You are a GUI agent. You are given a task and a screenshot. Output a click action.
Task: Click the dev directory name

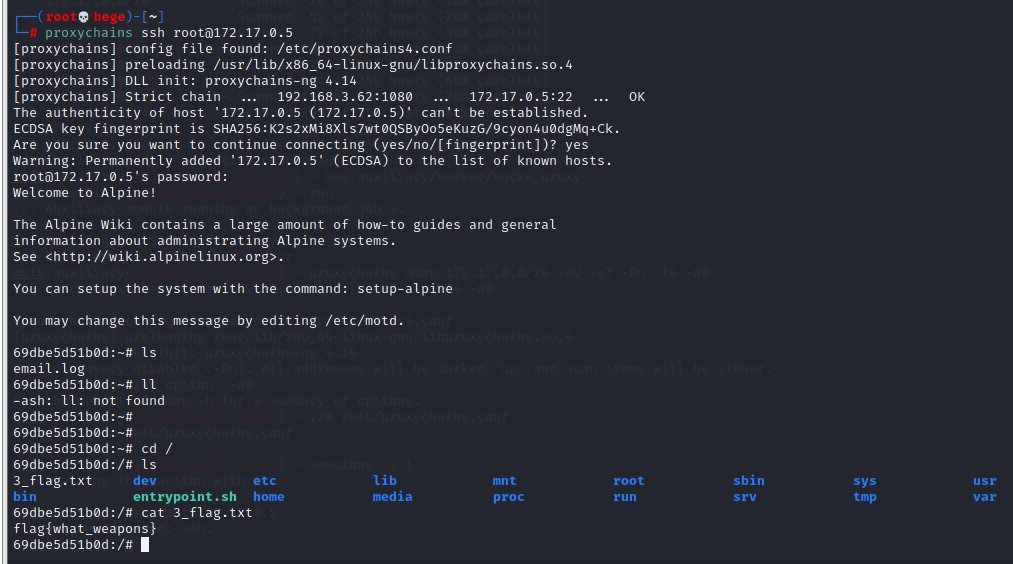pyautogui.click(x=145, y=481)
